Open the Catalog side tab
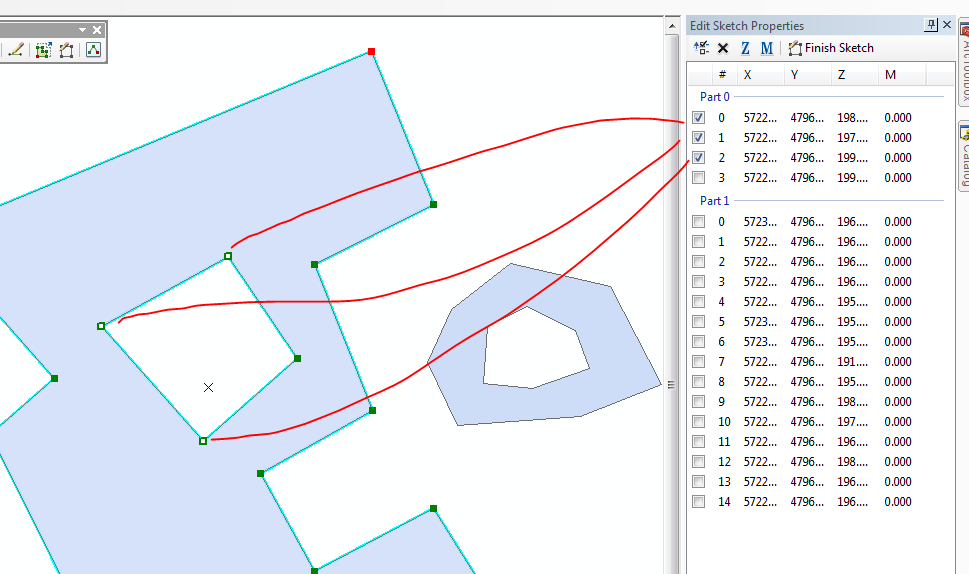The width and height of the screenshot is (969, 574). 963,156
